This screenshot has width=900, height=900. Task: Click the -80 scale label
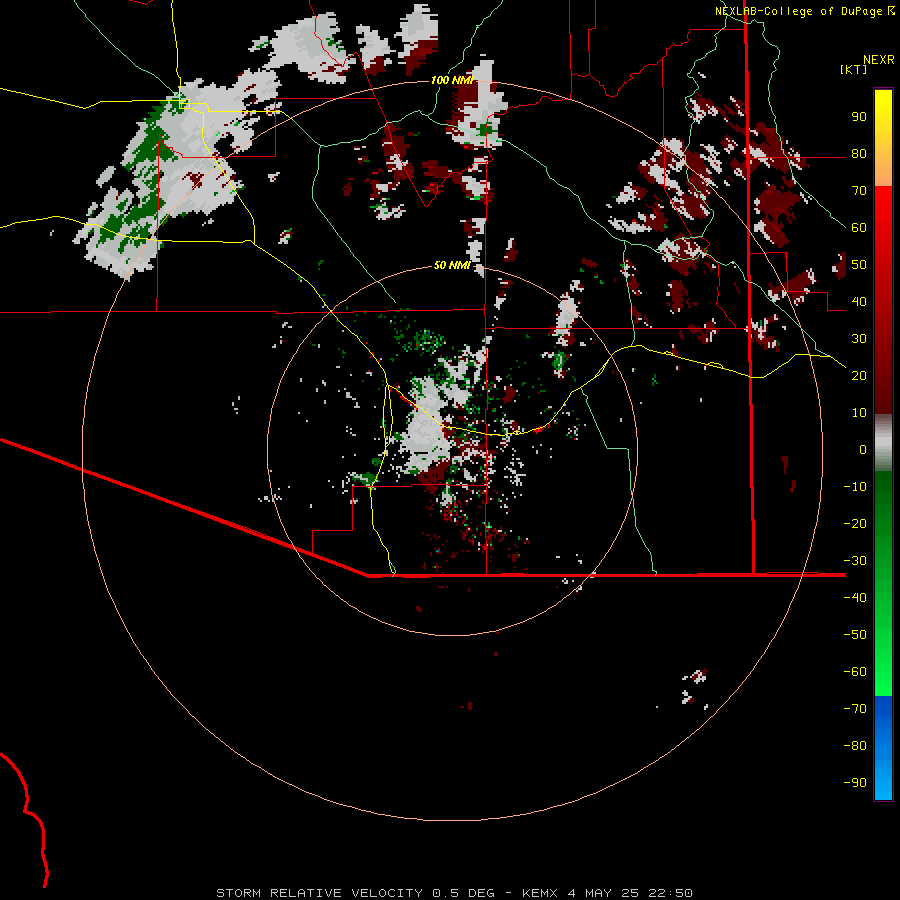(855, 746)
